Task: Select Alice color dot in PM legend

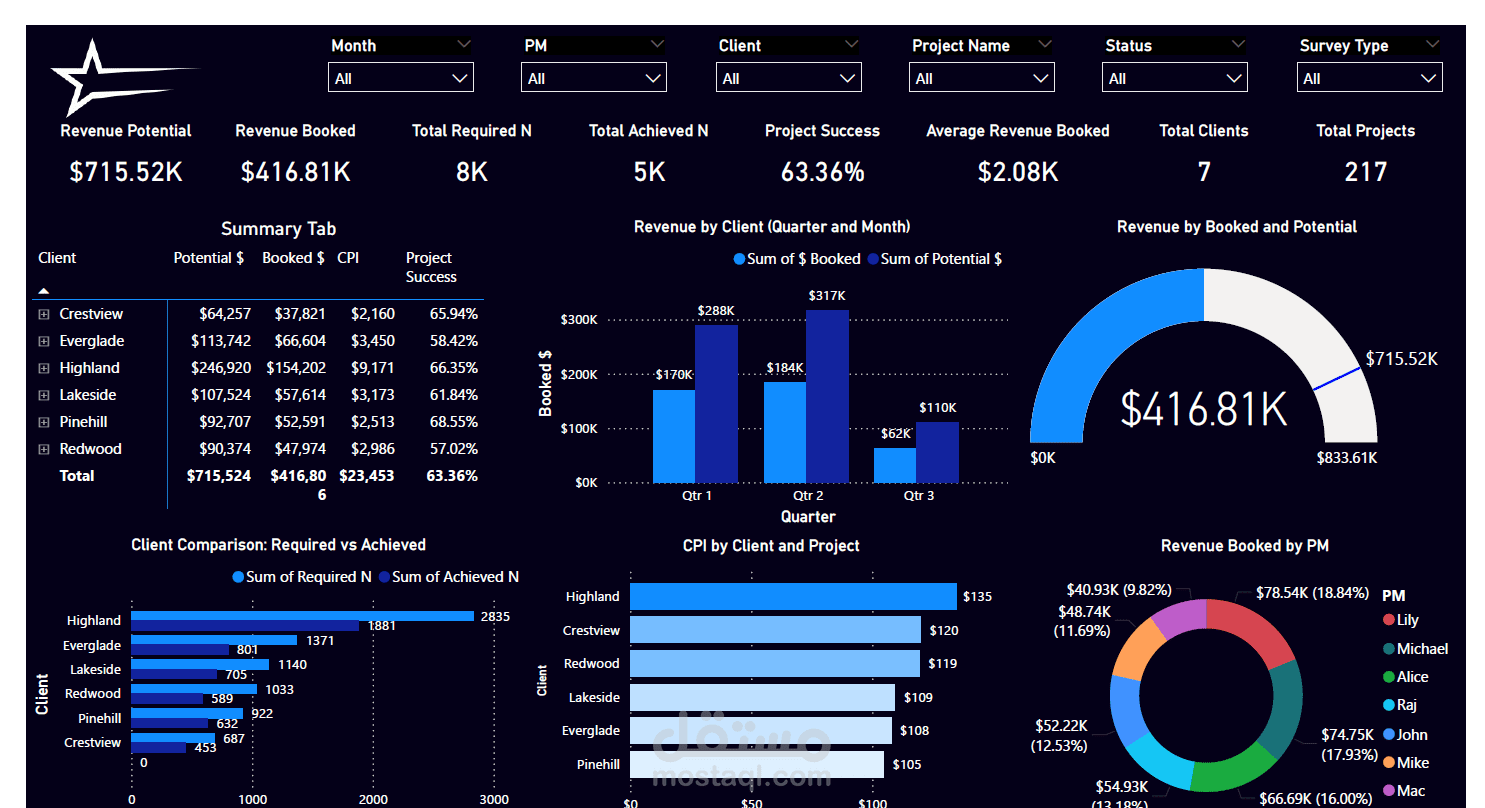Action: coord(1389,677)
